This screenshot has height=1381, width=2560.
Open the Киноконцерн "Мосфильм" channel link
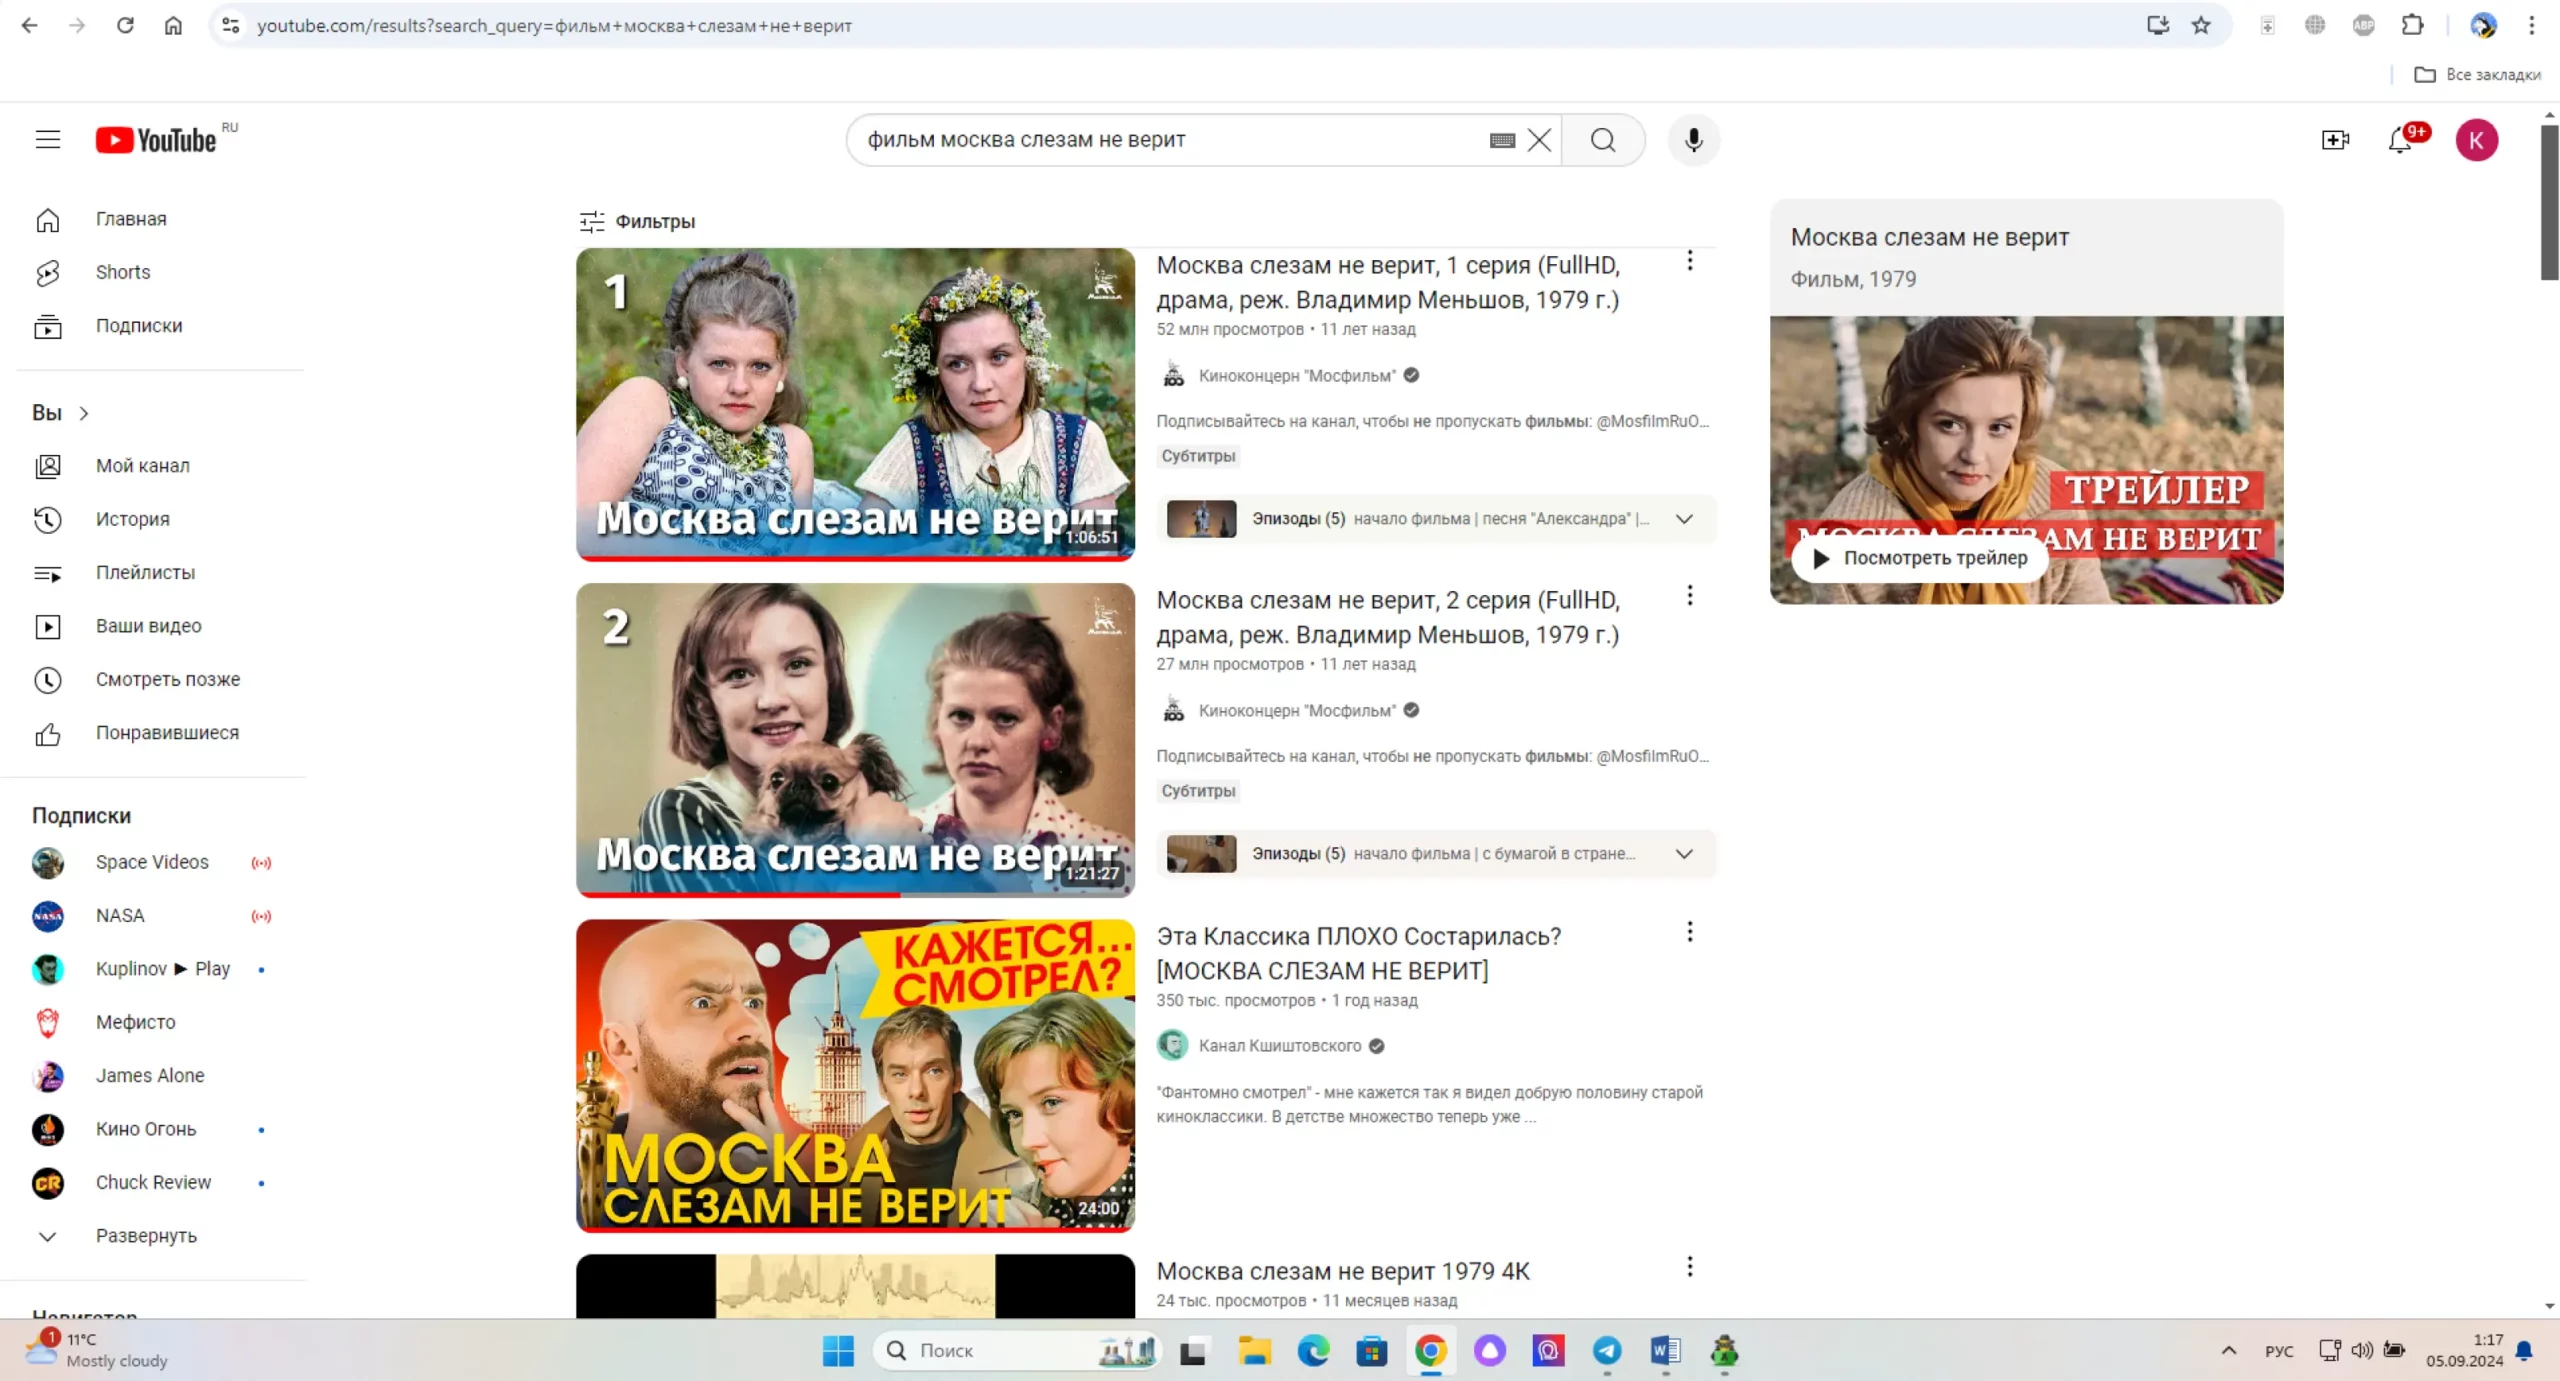click(1296, 376)
